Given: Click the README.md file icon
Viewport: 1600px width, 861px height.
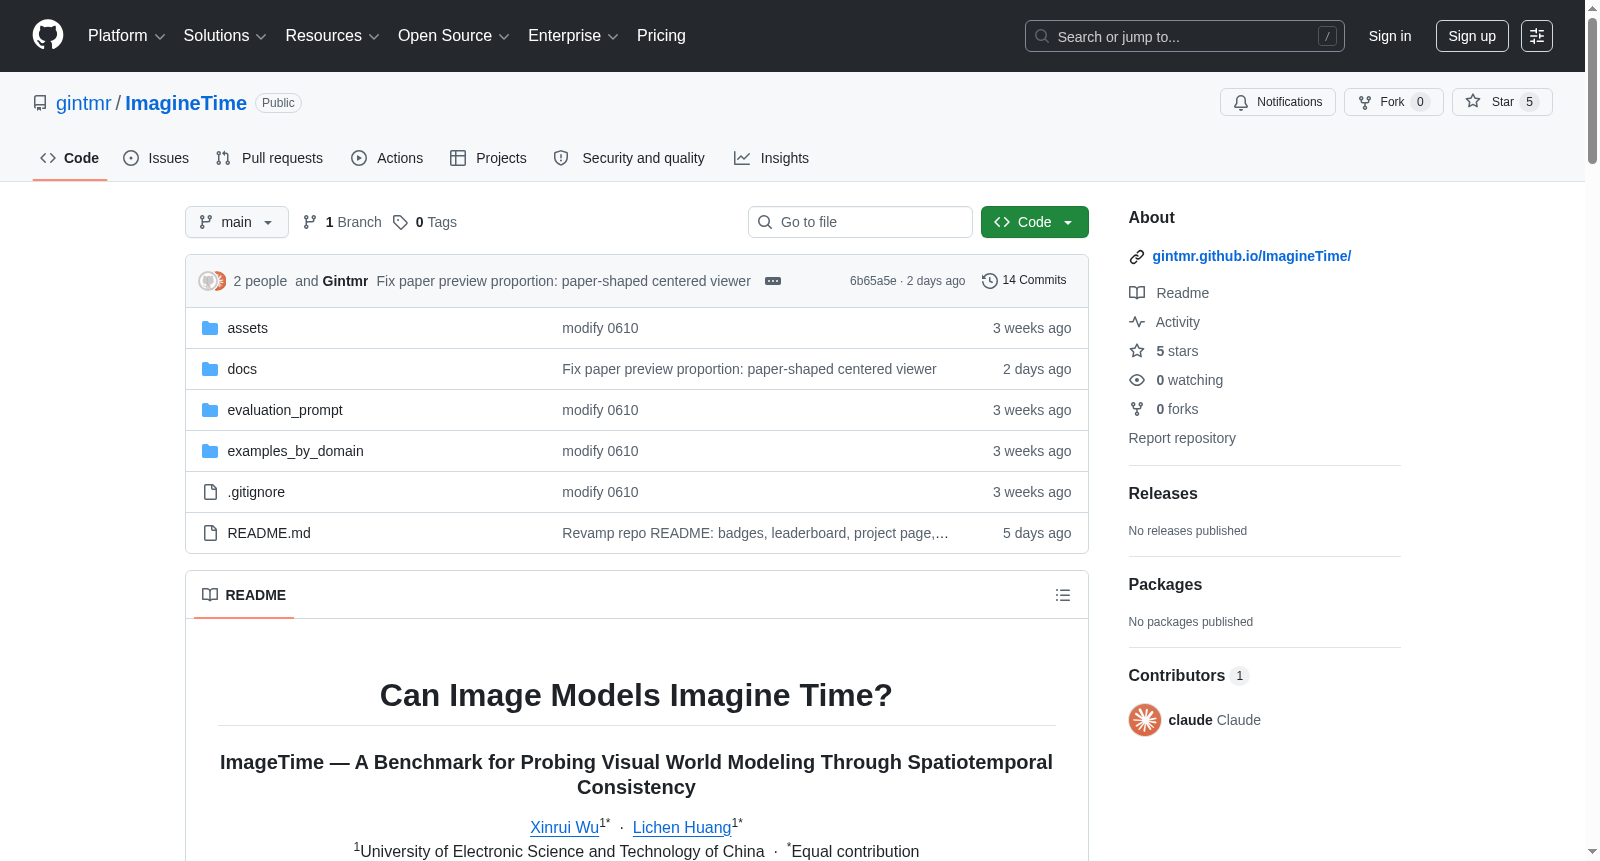Looking at the screenshot, I should pyautogui.click(x=210, y=533).
